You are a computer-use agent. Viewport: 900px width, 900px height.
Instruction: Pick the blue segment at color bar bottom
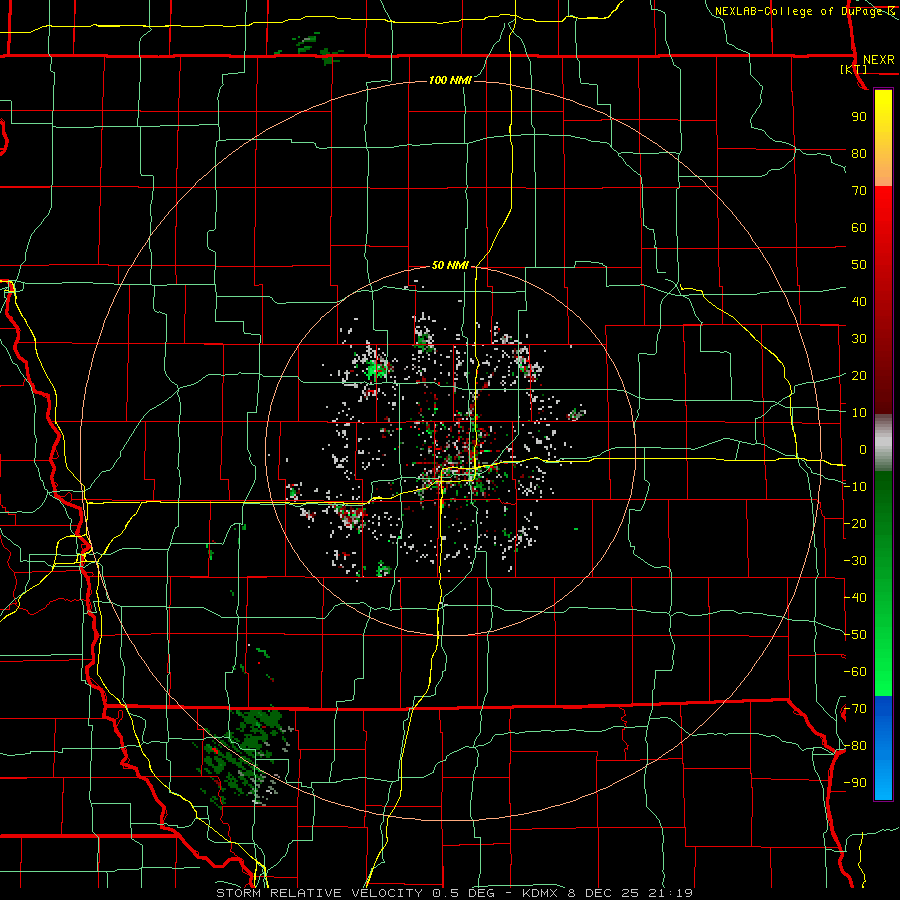pyautogui.click(x=883, y=748)
